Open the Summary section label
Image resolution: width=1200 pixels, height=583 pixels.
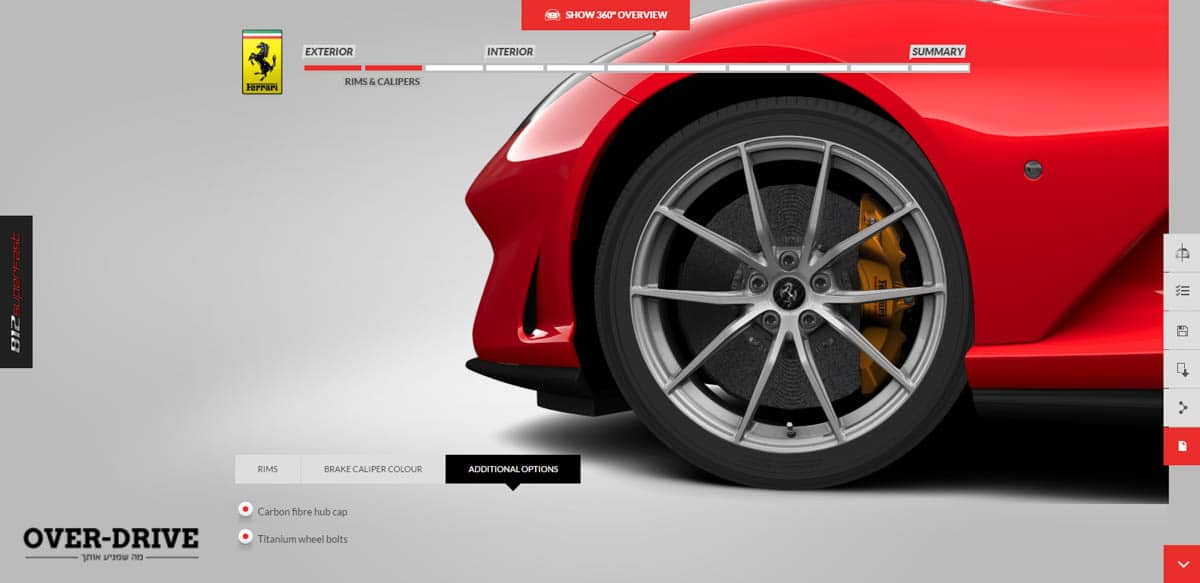[937, 52]
